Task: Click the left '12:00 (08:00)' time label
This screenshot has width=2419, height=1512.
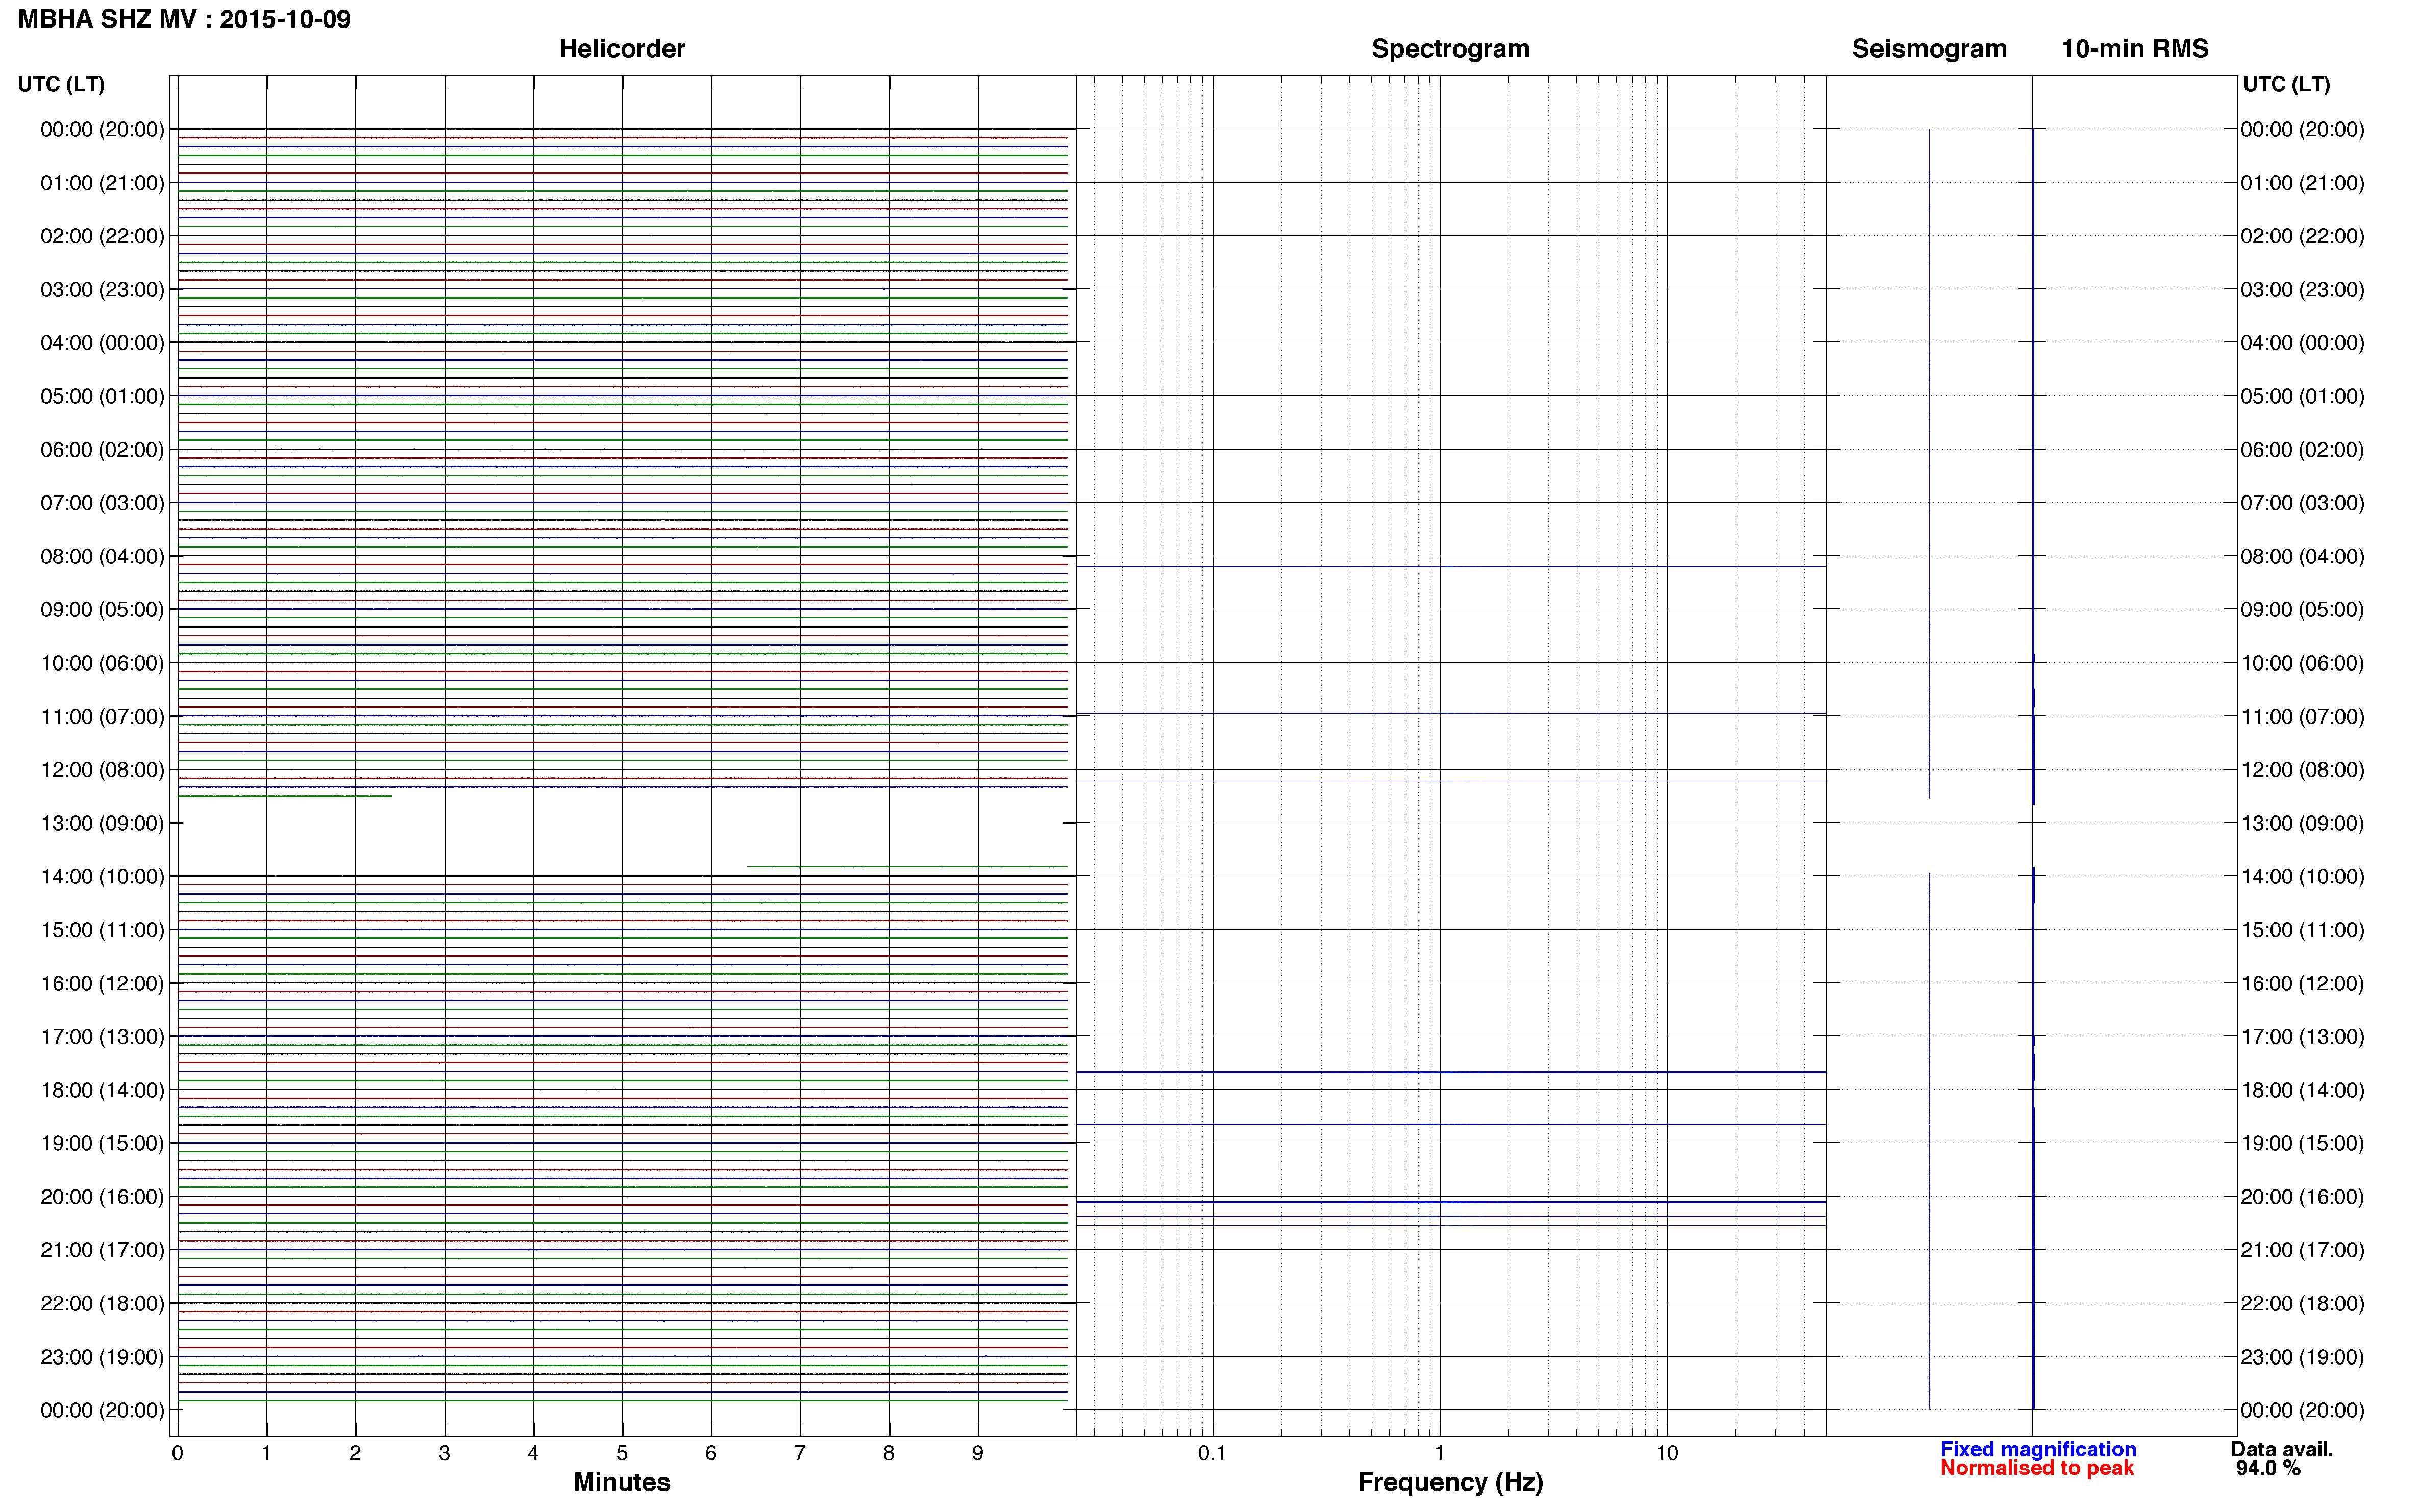Action: [102, 770]
